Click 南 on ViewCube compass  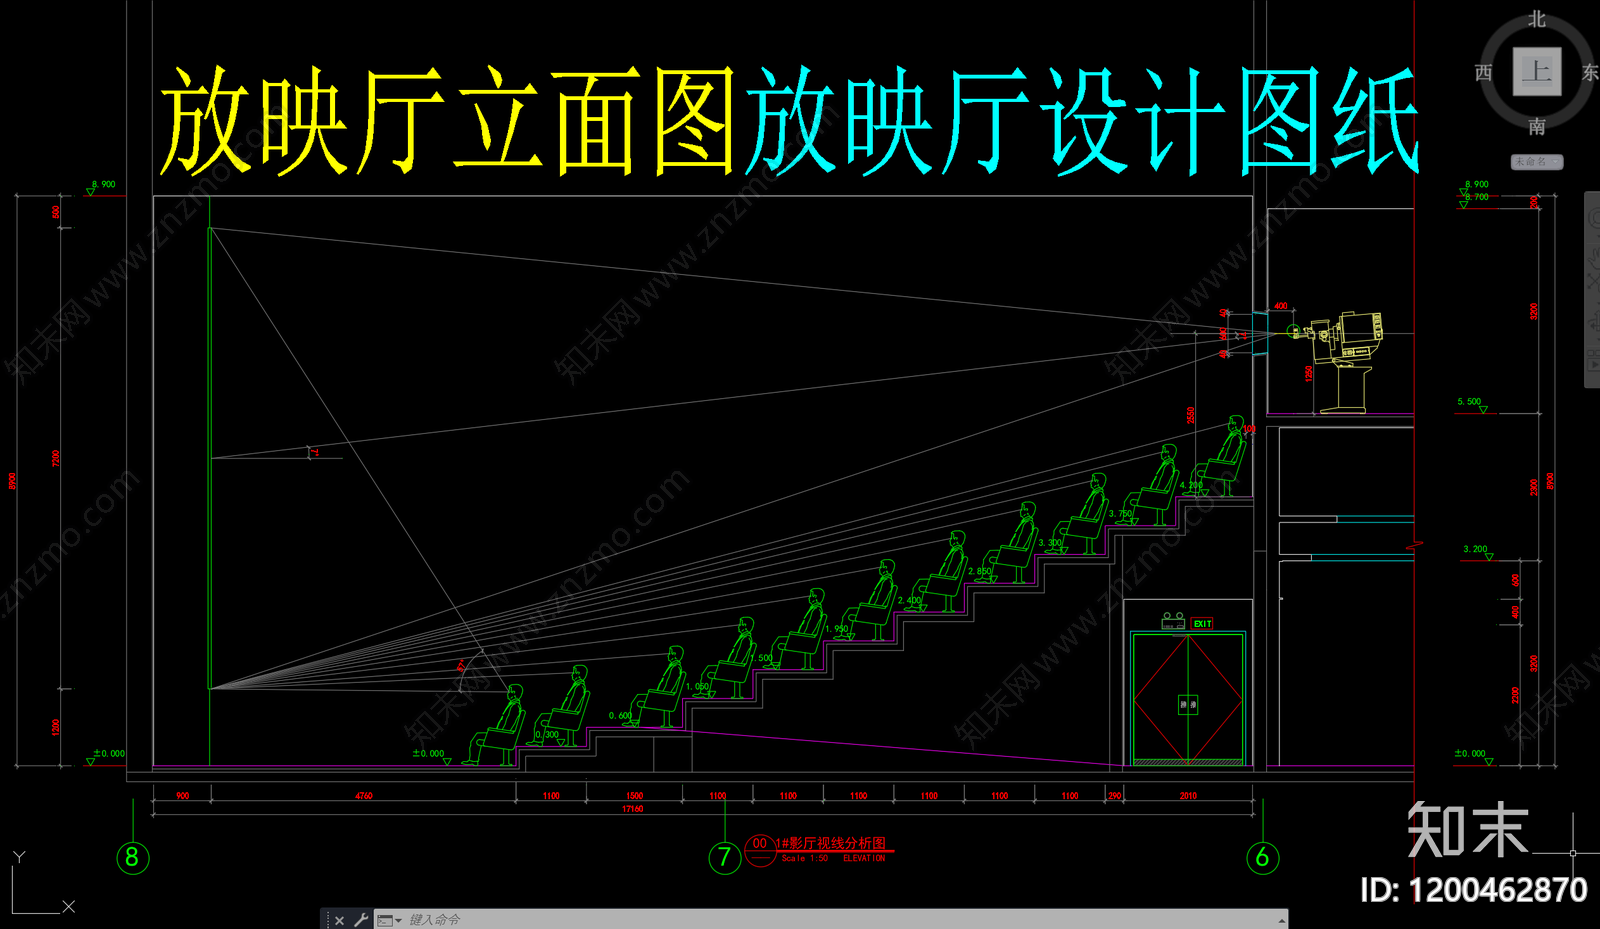point(1537,127)
